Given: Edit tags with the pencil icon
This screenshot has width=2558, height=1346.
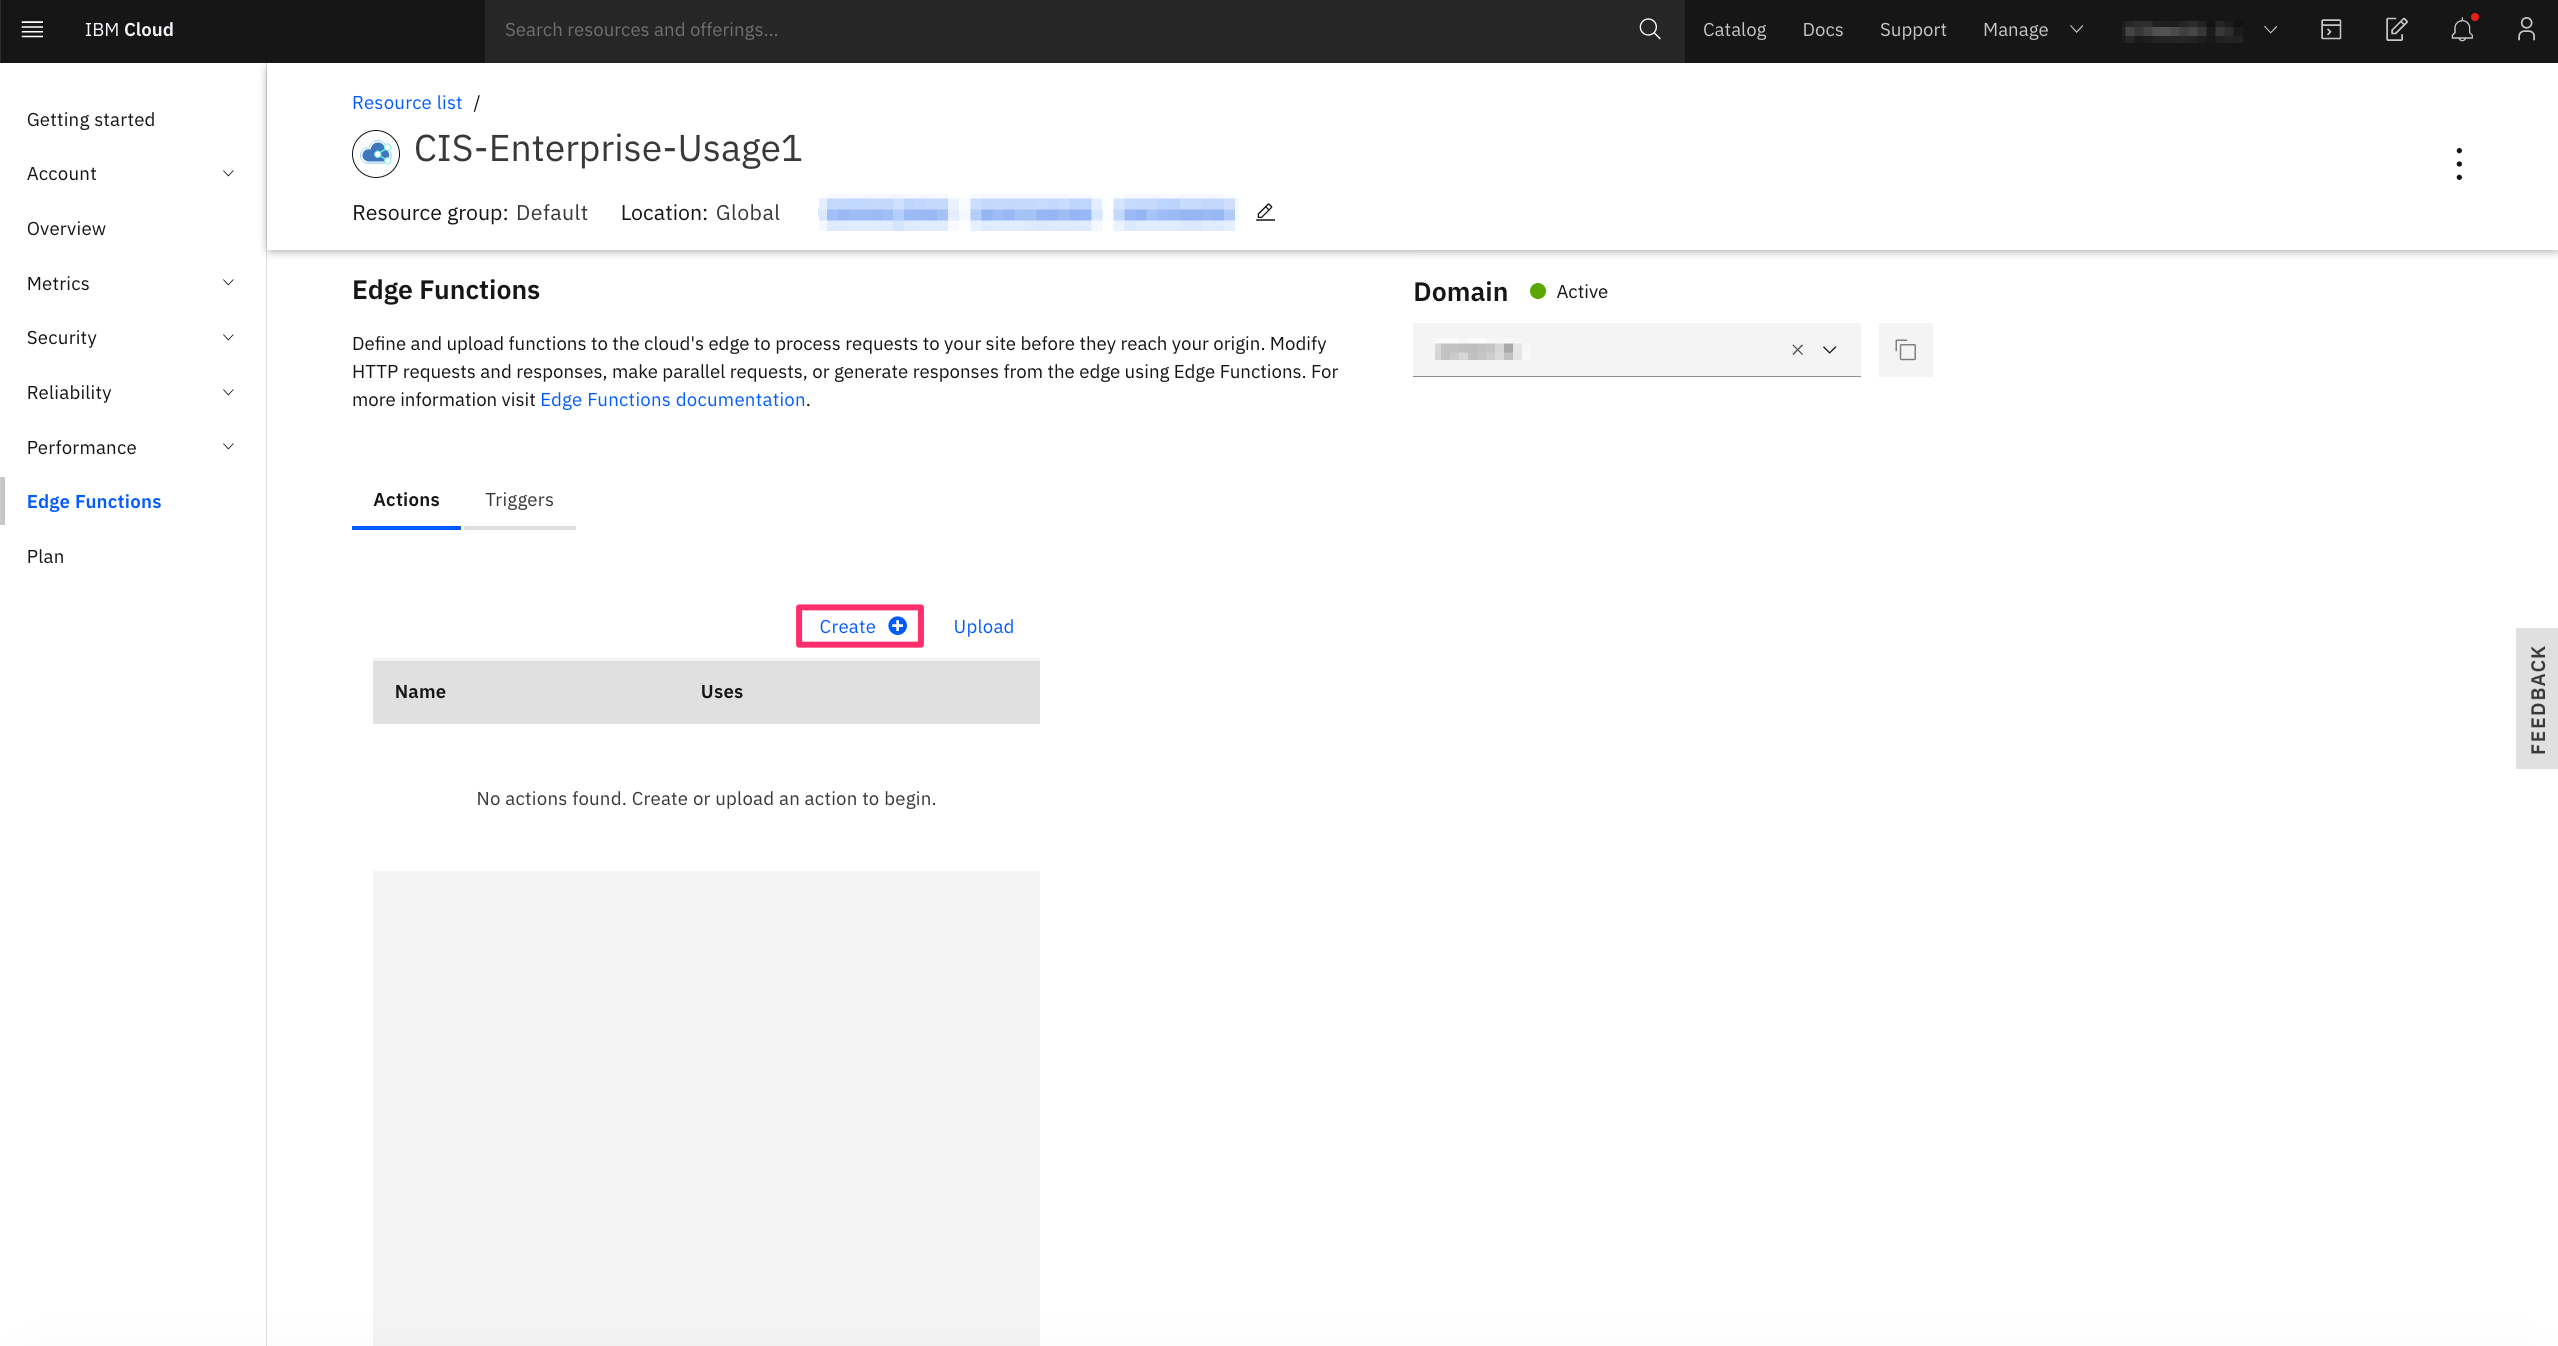Looking at the screenshot, I should 1265,212.
